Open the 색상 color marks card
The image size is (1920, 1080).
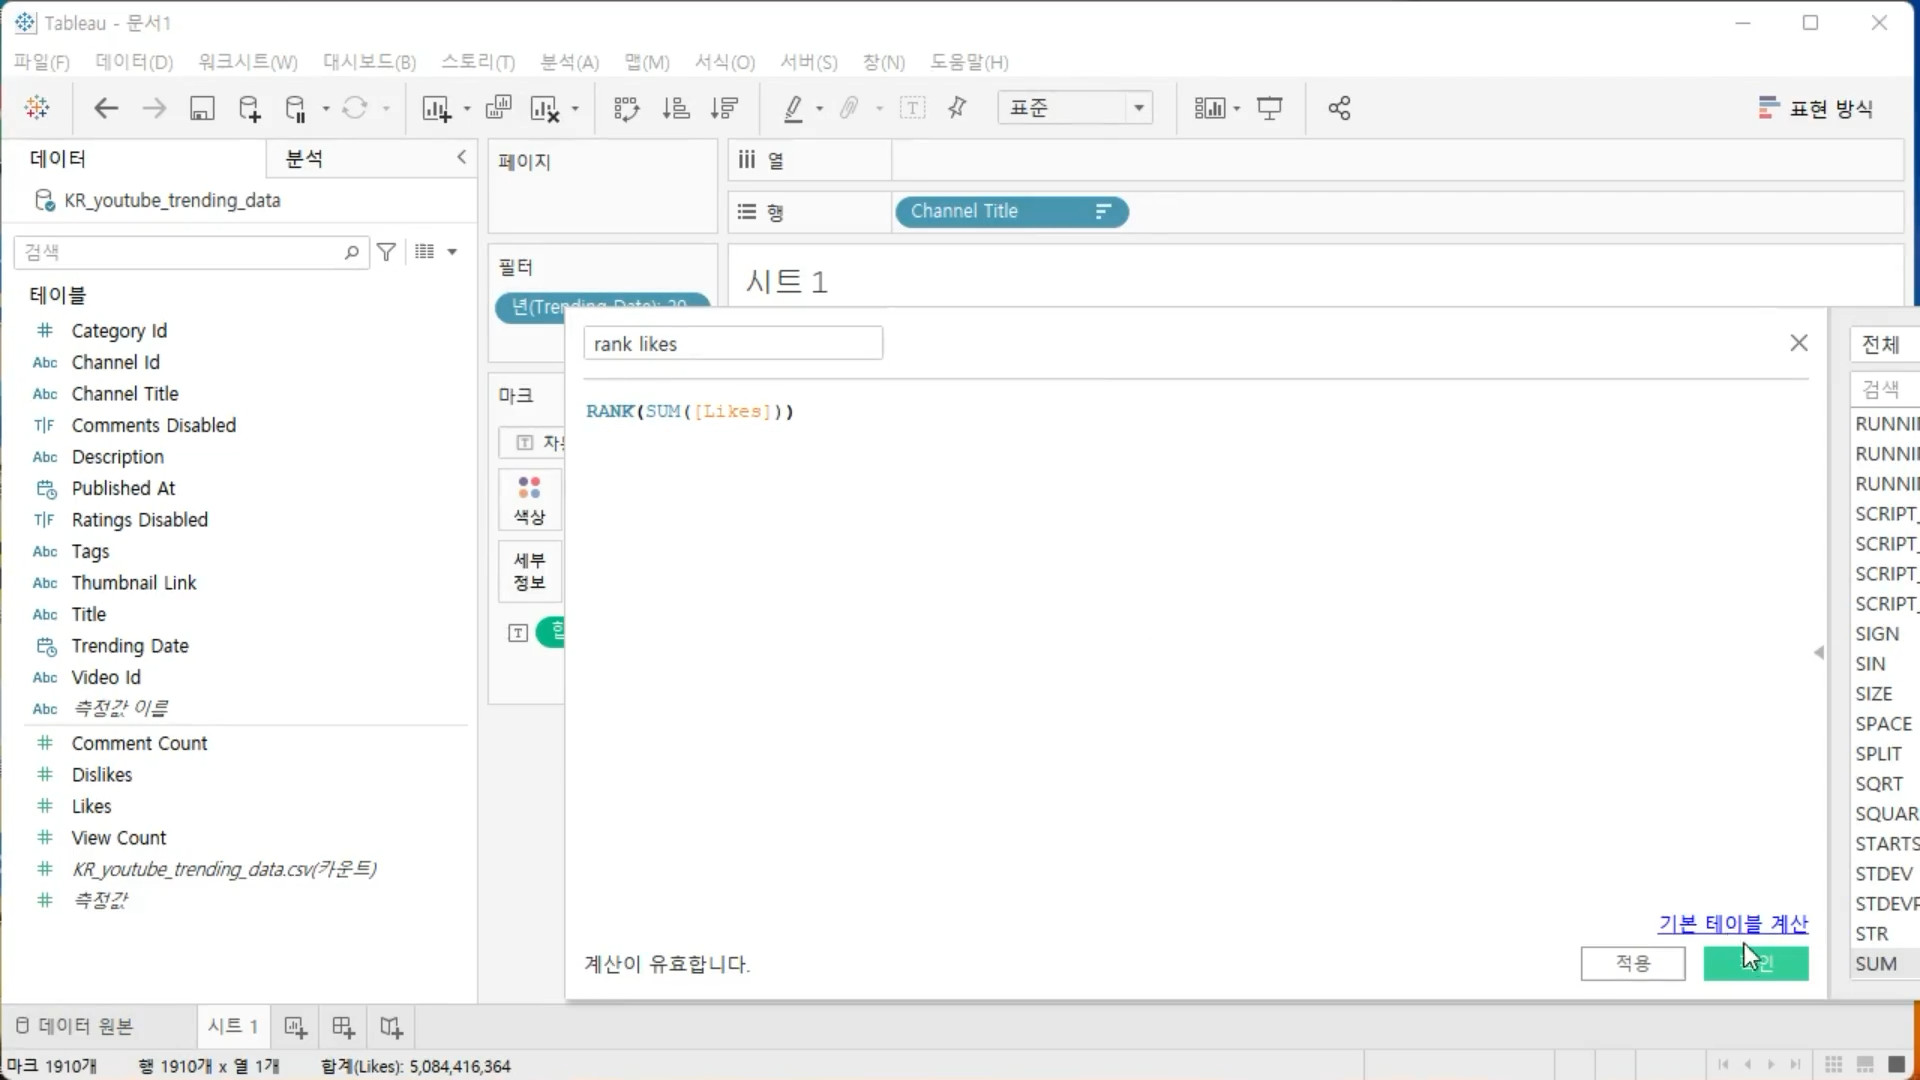coord(529,500)
